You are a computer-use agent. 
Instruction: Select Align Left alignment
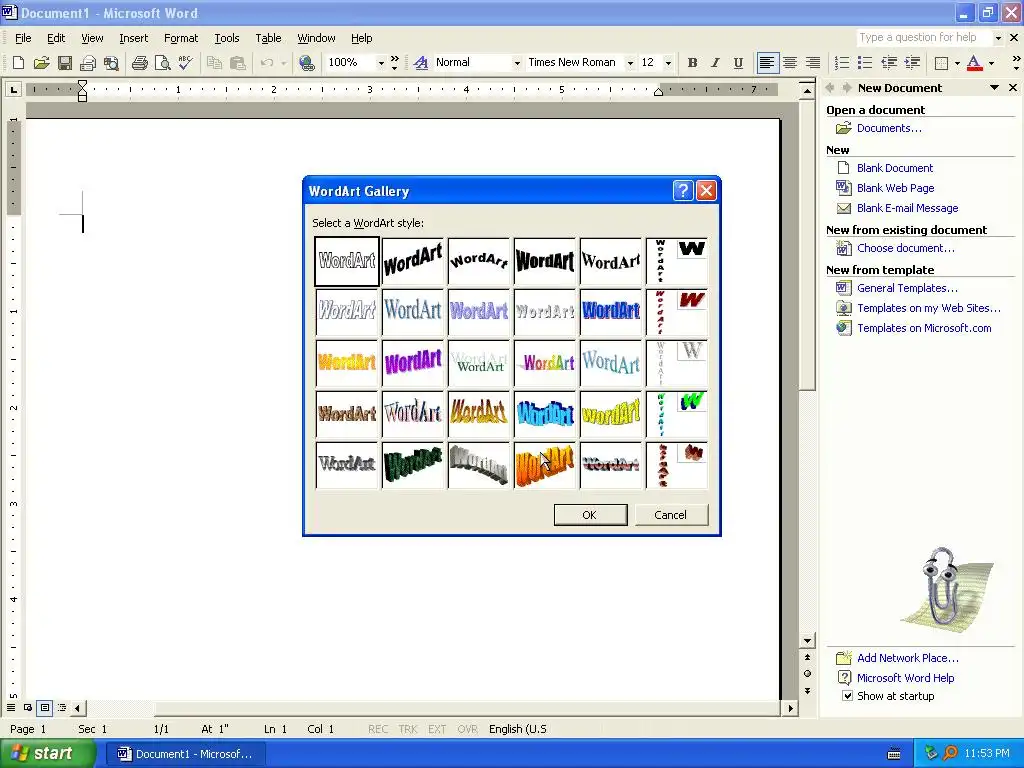tap(767, 63)
